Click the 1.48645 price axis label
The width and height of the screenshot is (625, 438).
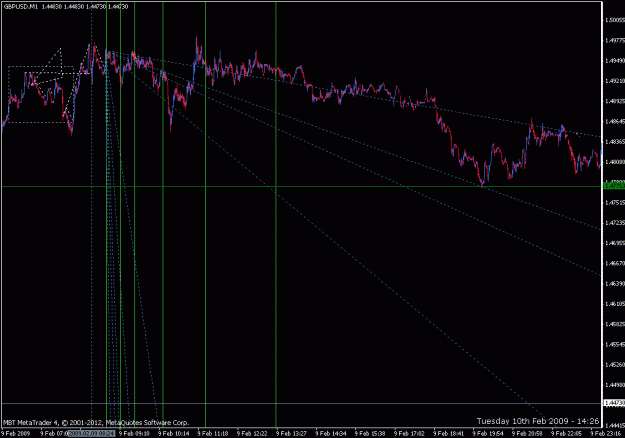coord(615,121)
